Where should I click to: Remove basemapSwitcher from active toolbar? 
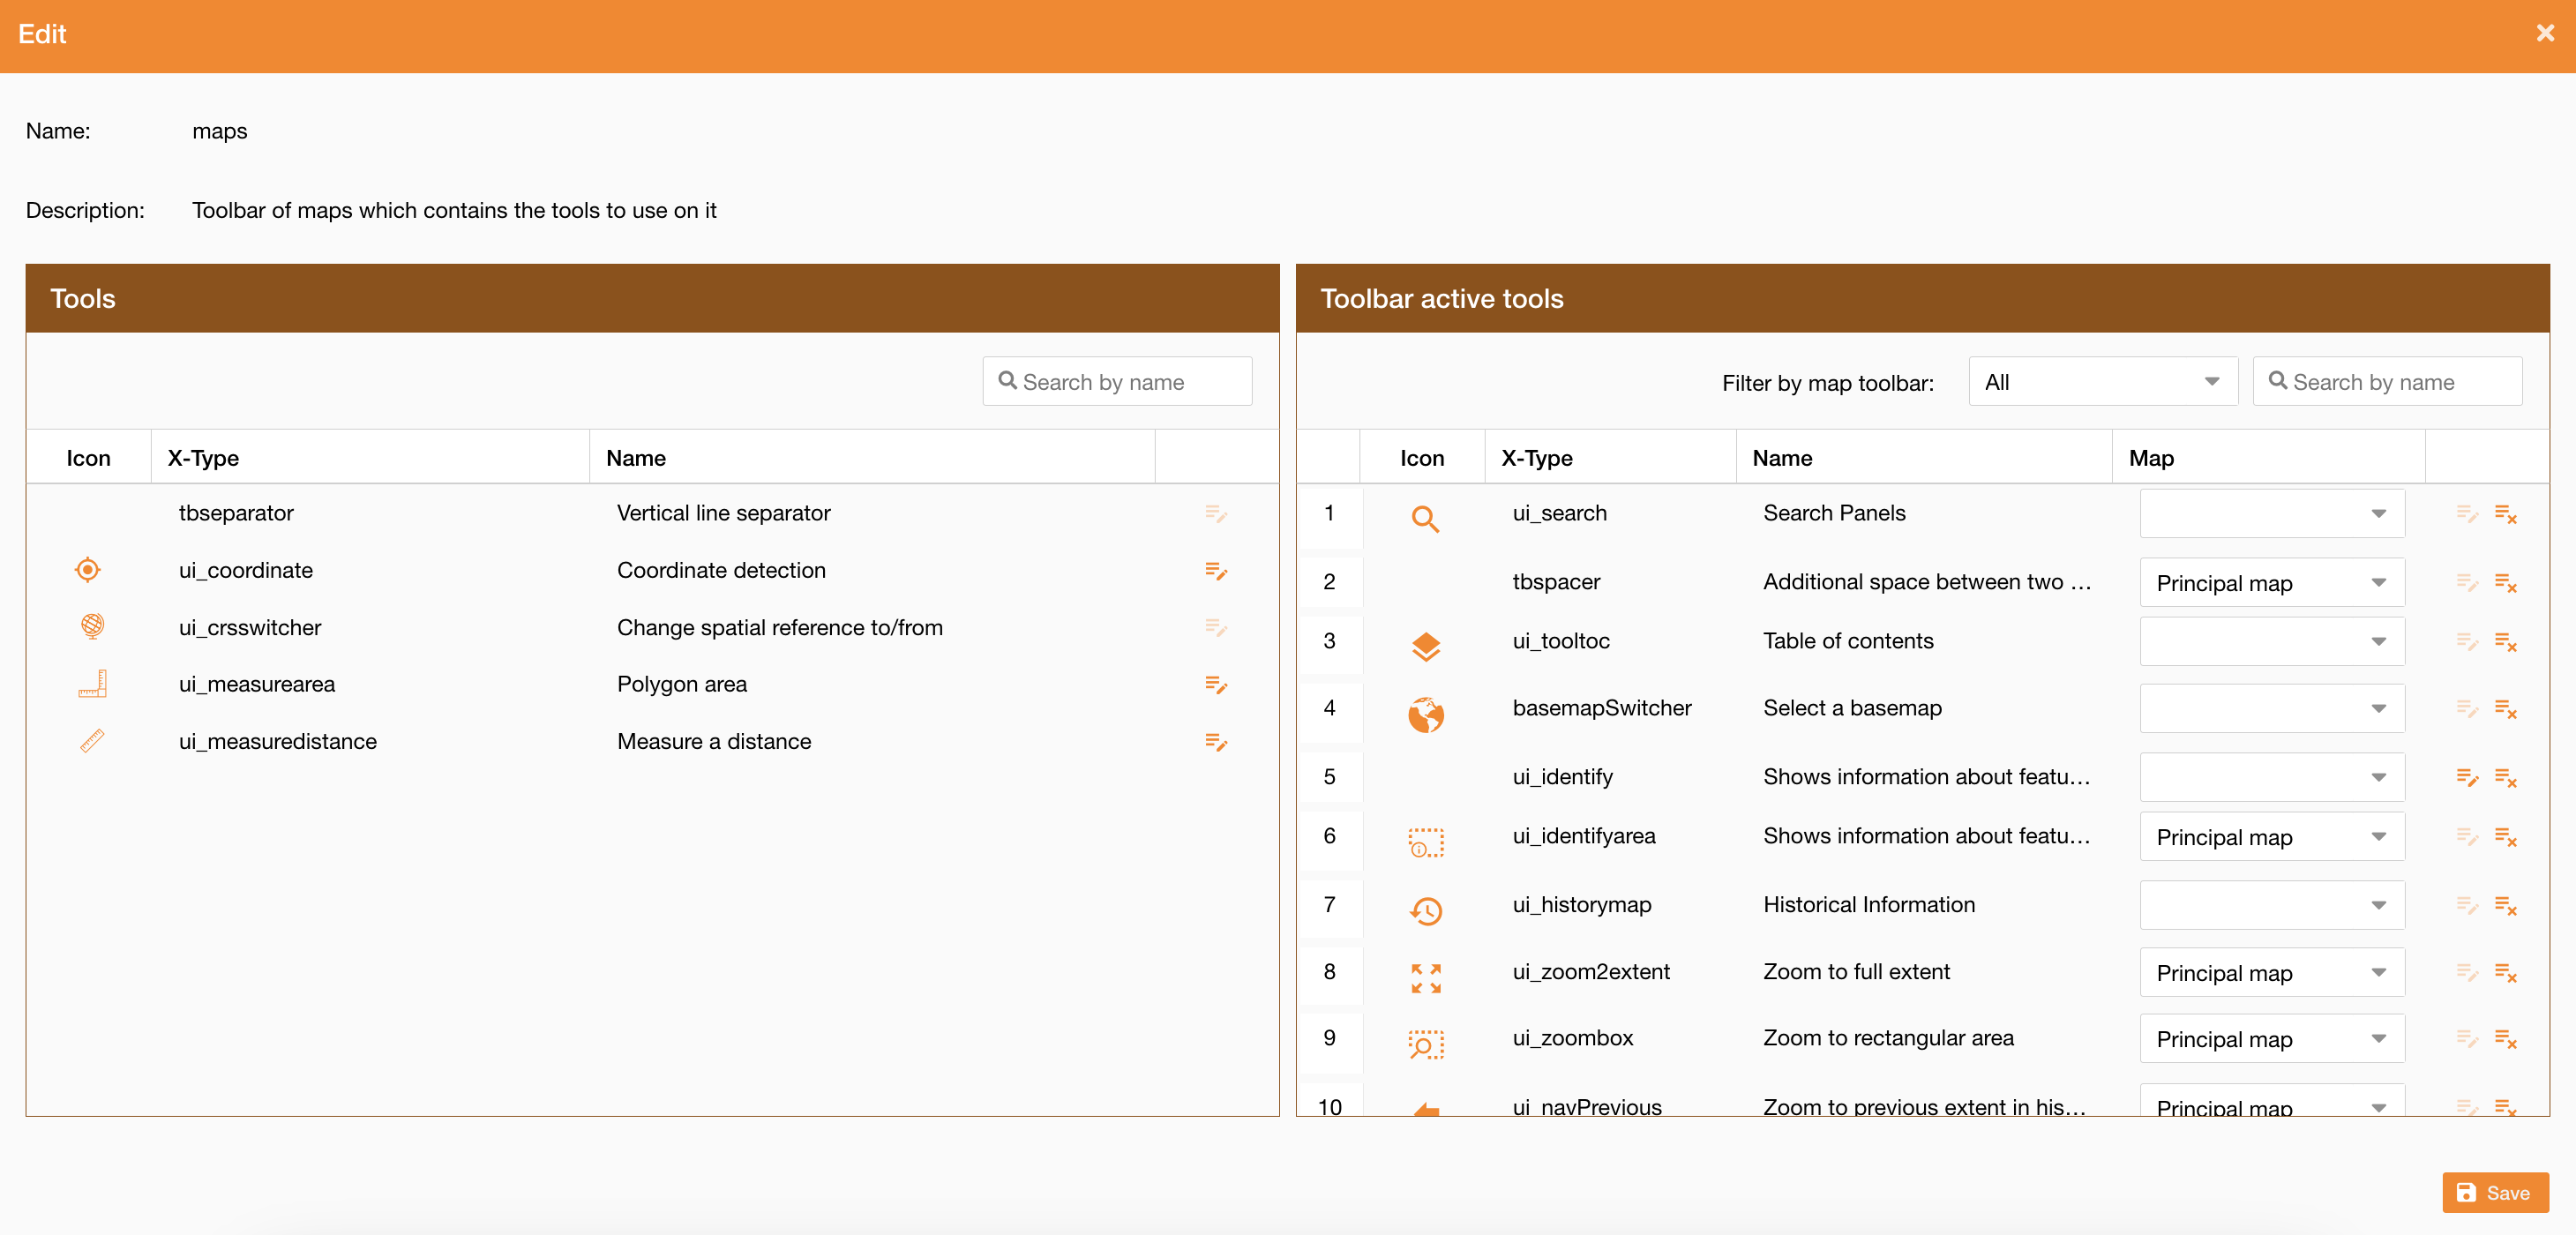2506,709
